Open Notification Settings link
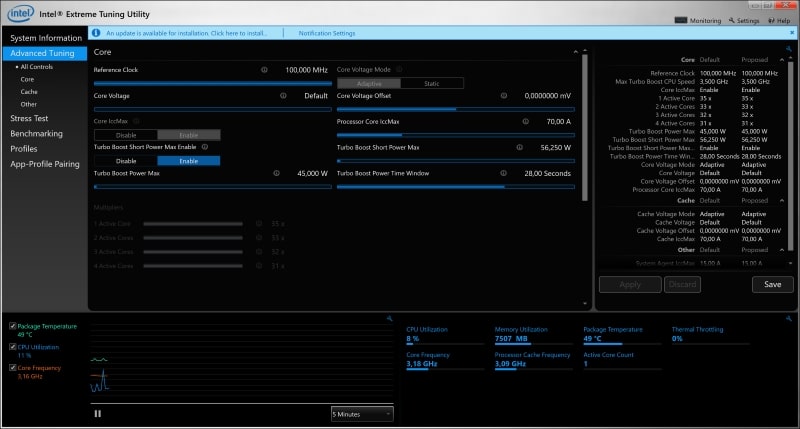 pyautogui.click(x=327, y=33)
